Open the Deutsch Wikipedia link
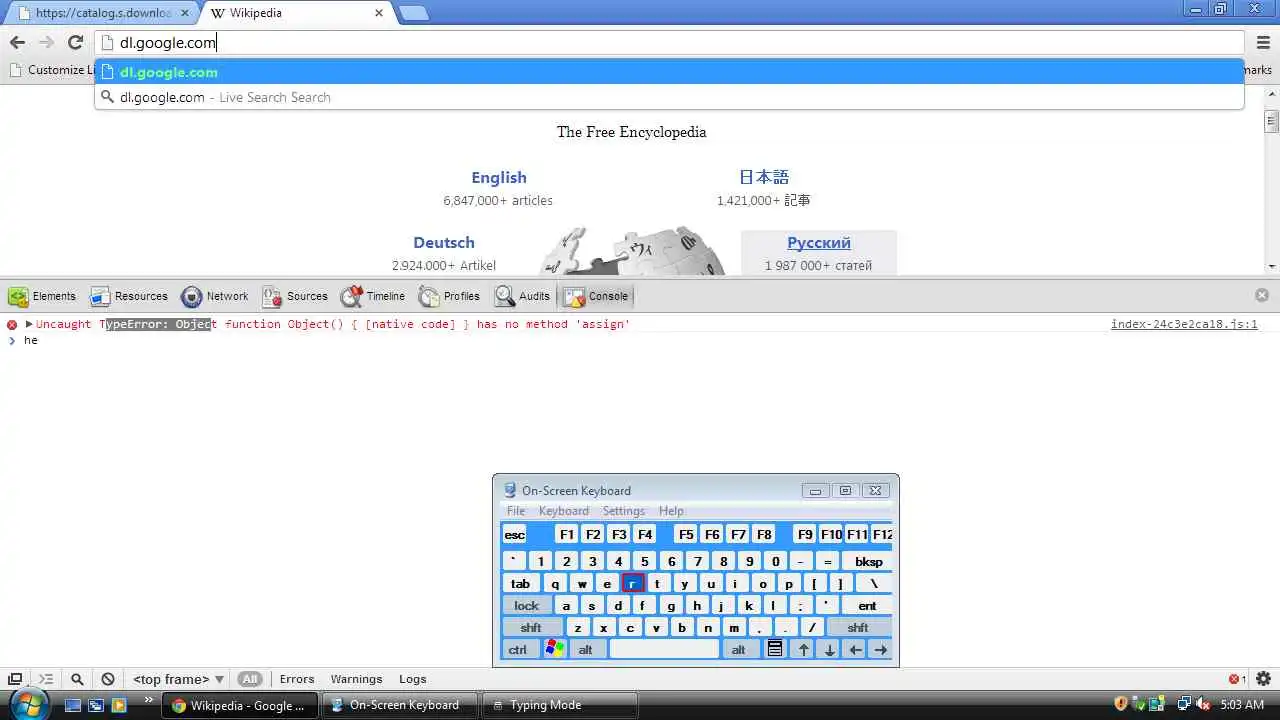Viewport: 1280px width, 720px height. point(444,242)
